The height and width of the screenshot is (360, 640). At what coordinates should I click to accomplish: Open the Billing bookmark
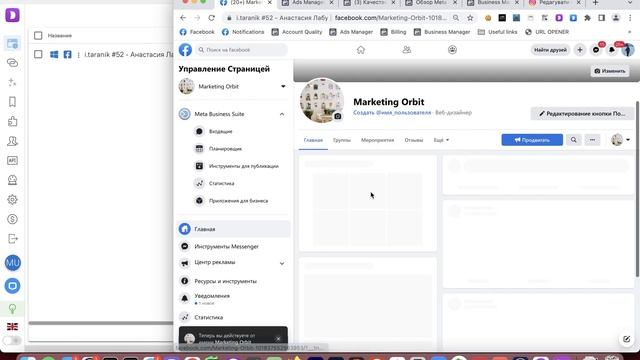(393, 32)
